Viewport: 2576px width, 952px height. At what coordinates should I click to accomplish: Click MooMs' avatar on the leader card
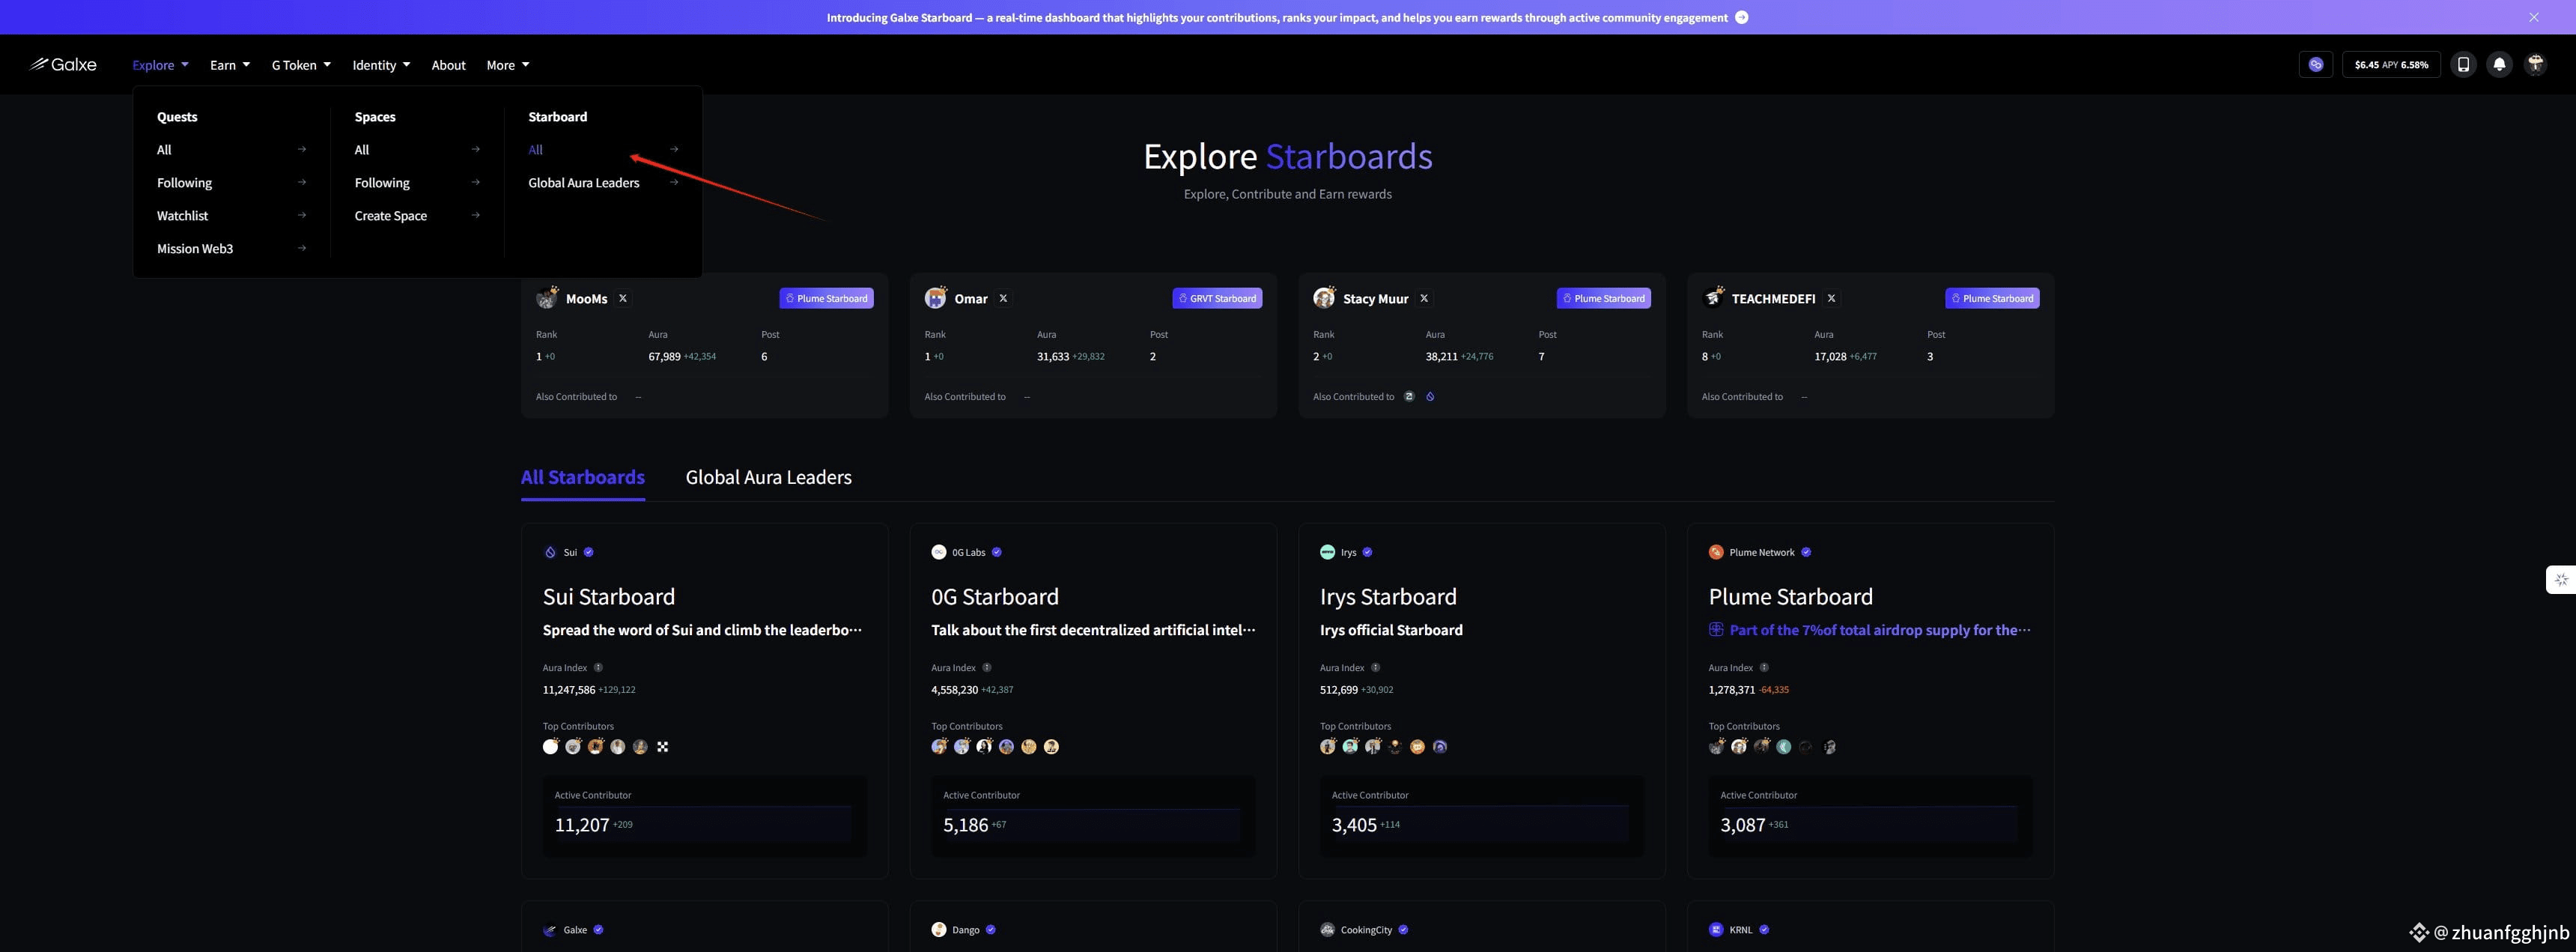point(547,298)
